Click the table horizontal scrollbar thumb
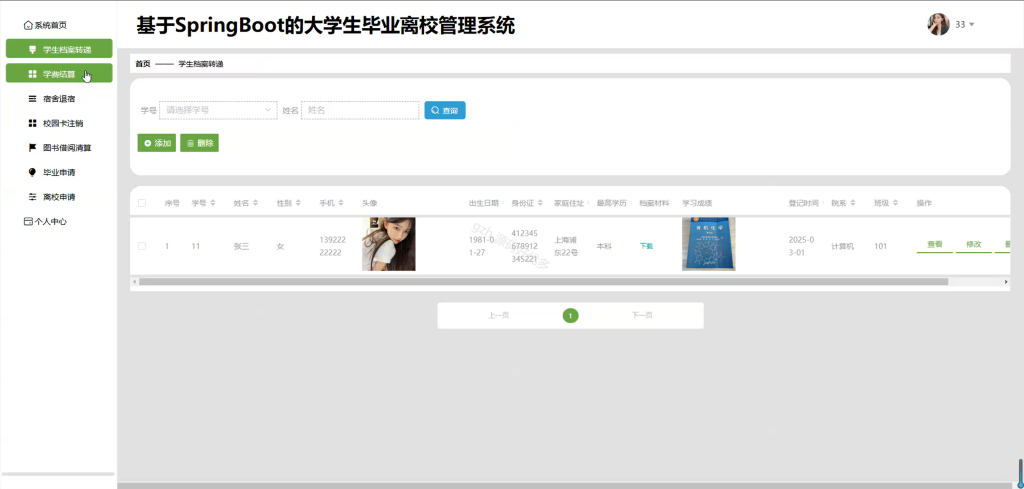Viewport: 1024px width, 489px height. click(543, 282)
